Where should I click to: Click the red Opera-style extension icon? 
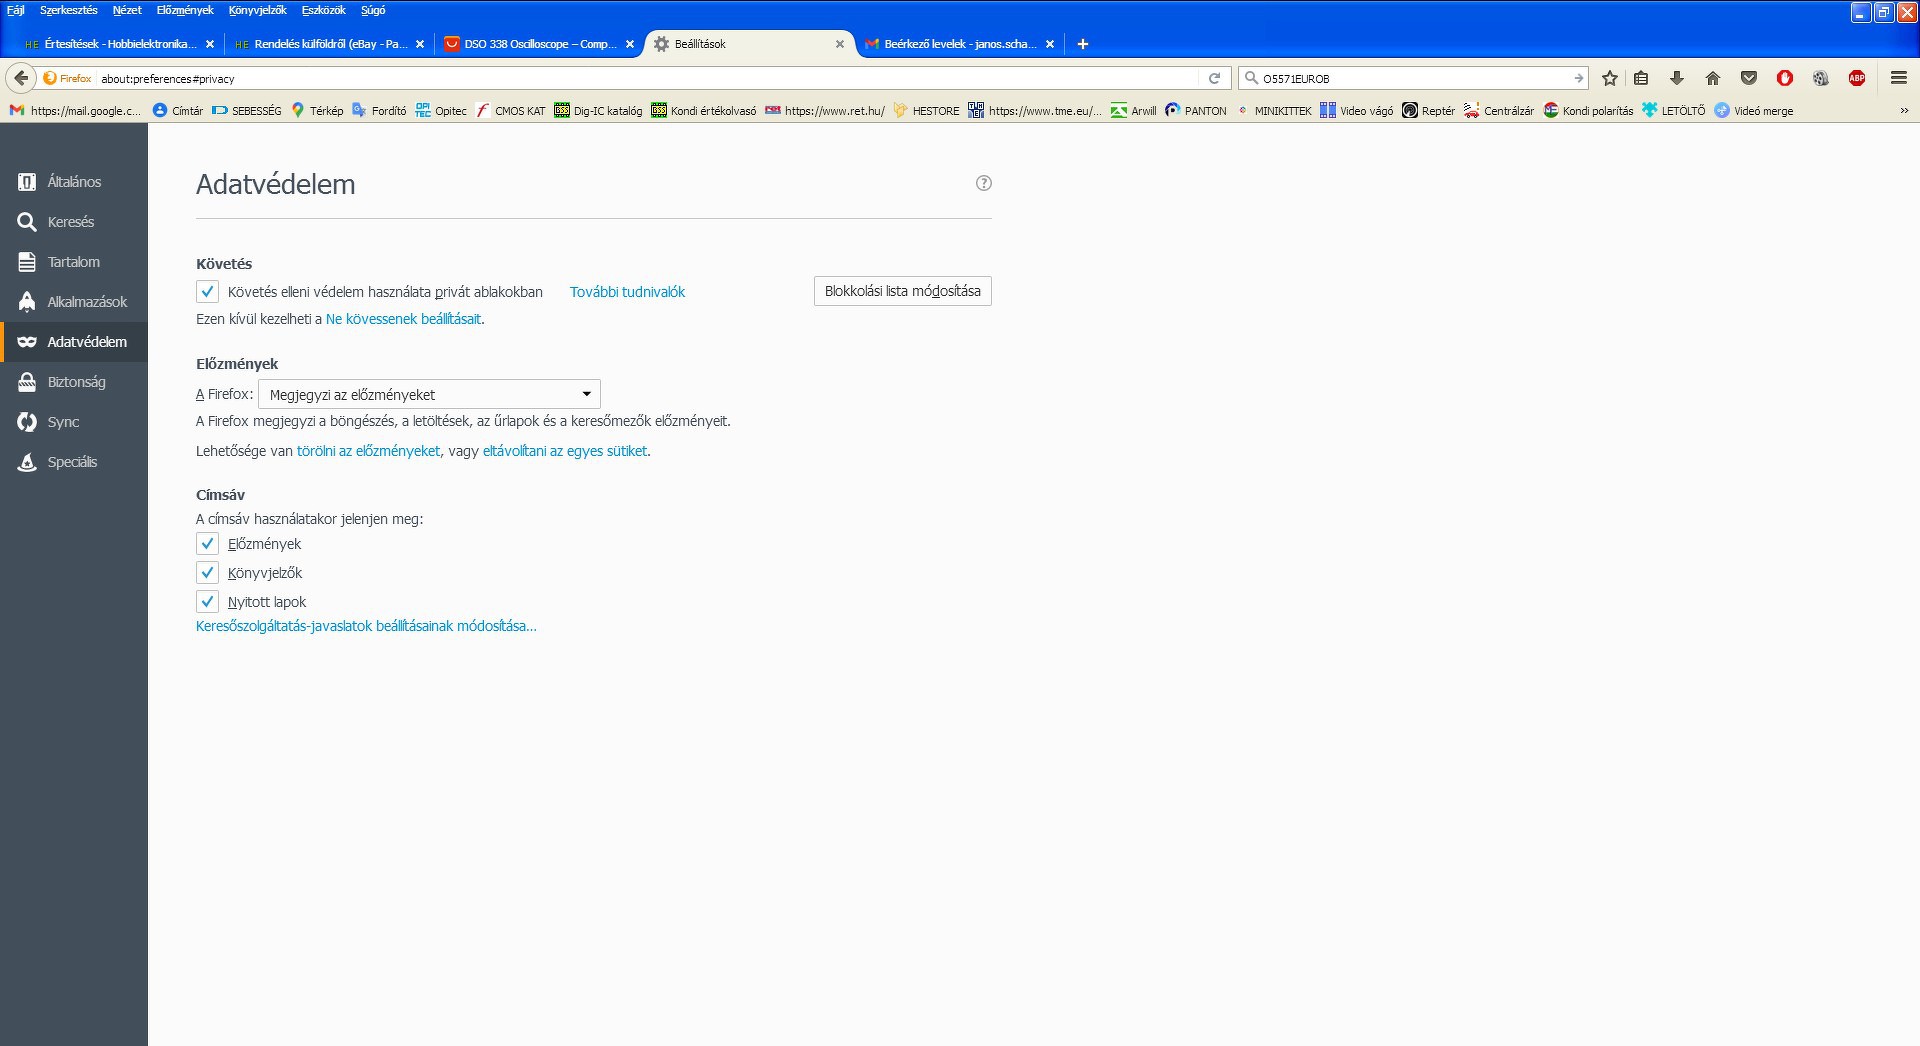(x=1785, y=78)
